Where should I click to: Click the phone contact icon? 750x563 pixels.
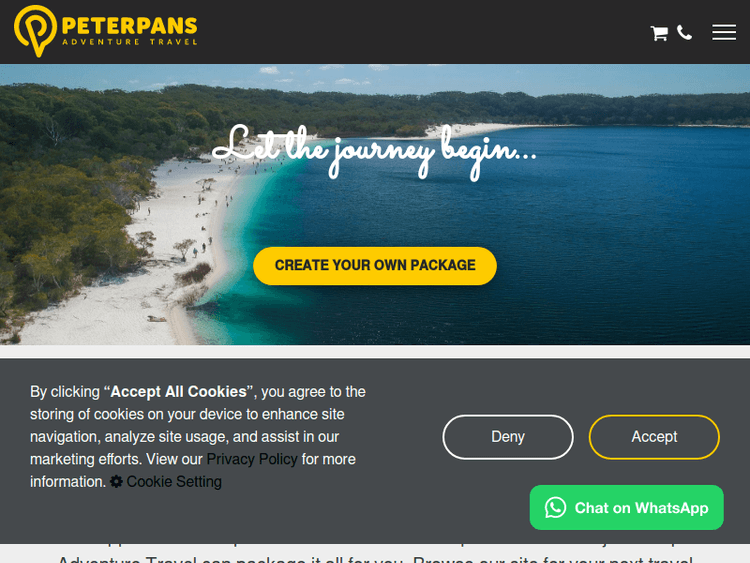tap(684, 33)
